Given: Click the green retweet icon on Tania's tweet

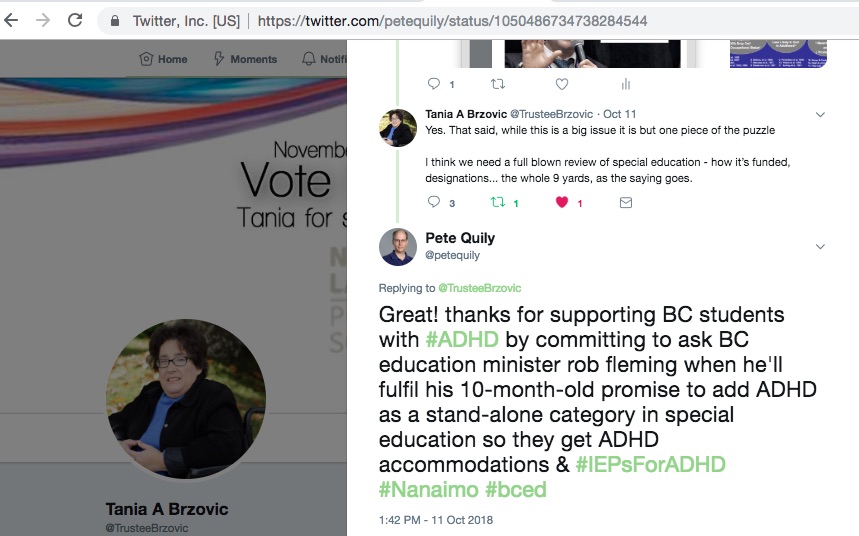Looking at the screenshot, I should pos(497,202).
